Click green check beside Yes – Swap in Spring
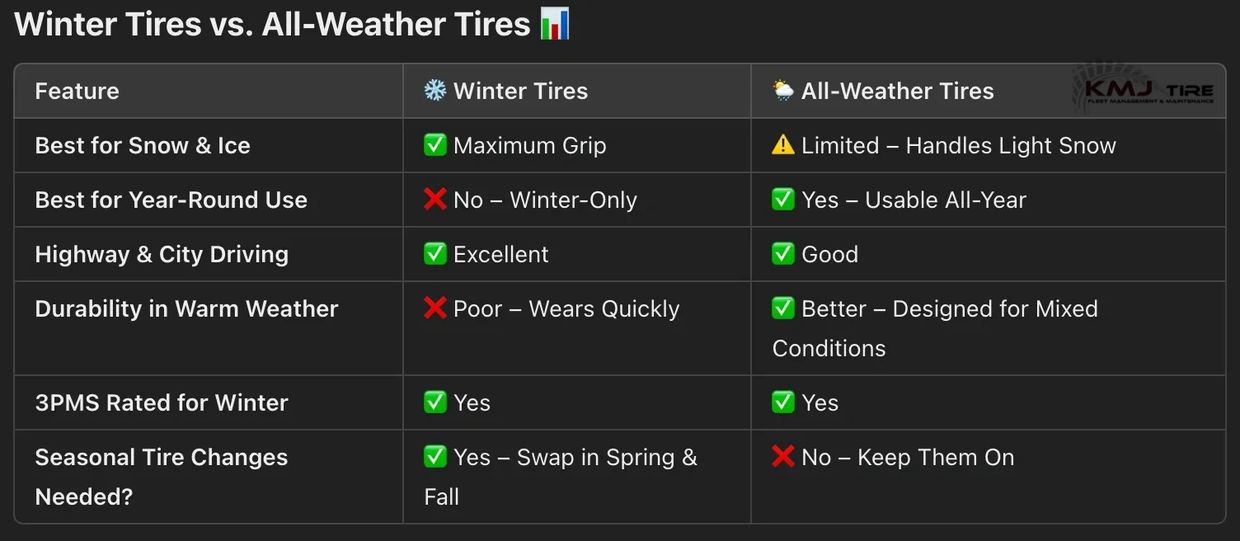1240x541 pixels. pos(435,457)
